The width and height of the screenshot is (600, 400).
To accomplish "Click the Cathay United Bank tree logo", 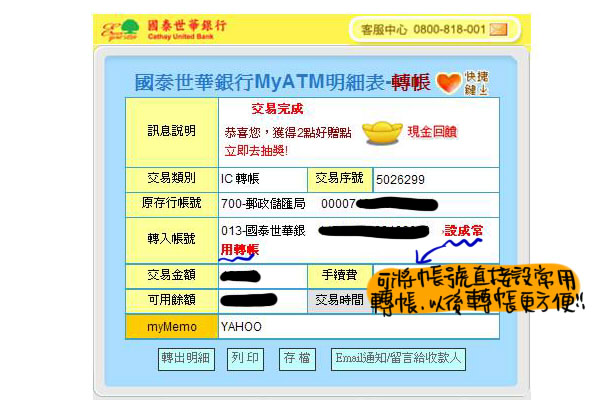I will click(x=120, y=29).
